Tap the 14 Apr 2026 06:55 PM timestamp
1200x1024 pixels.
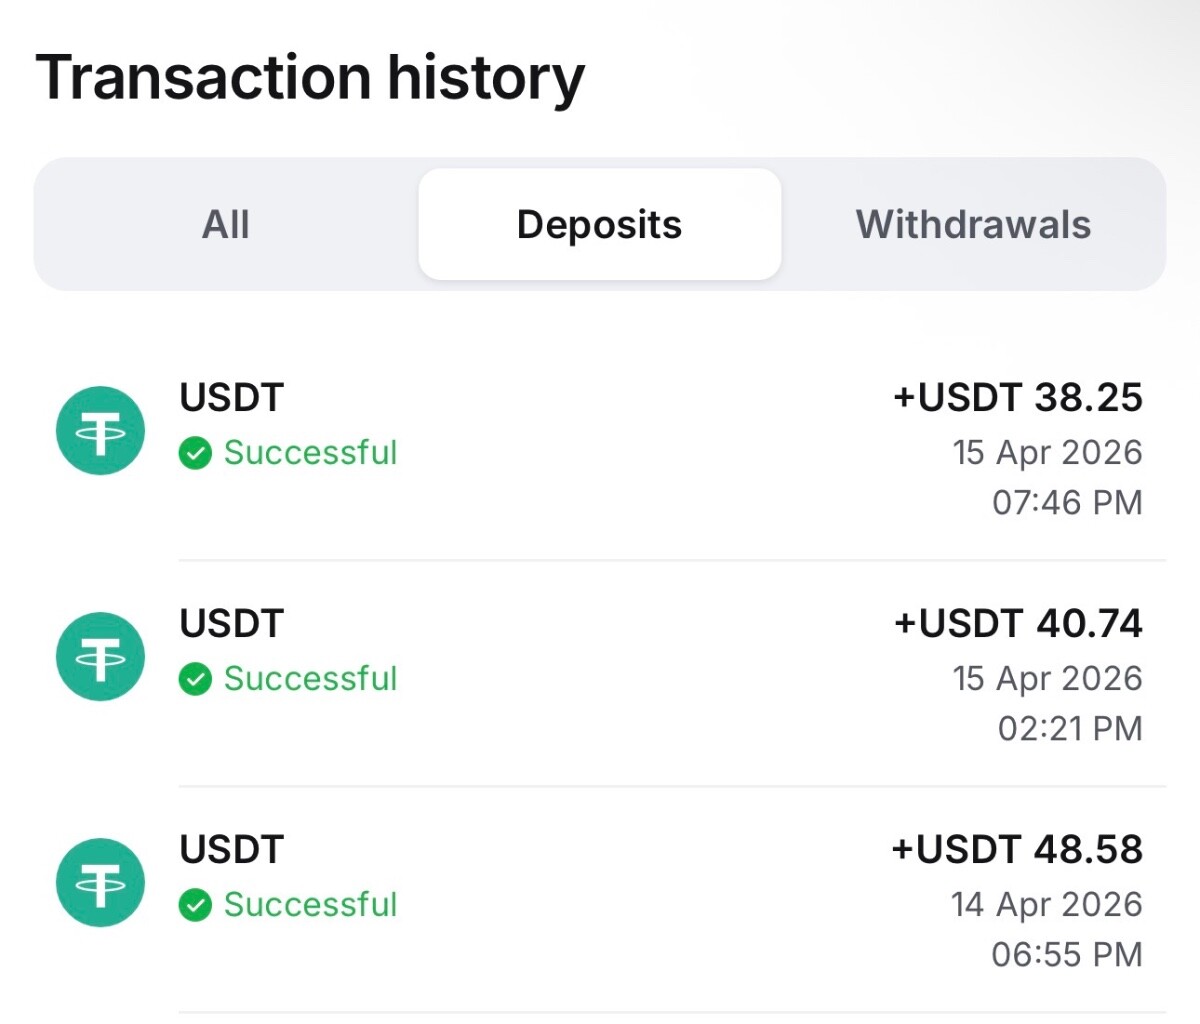point(1047,929)
